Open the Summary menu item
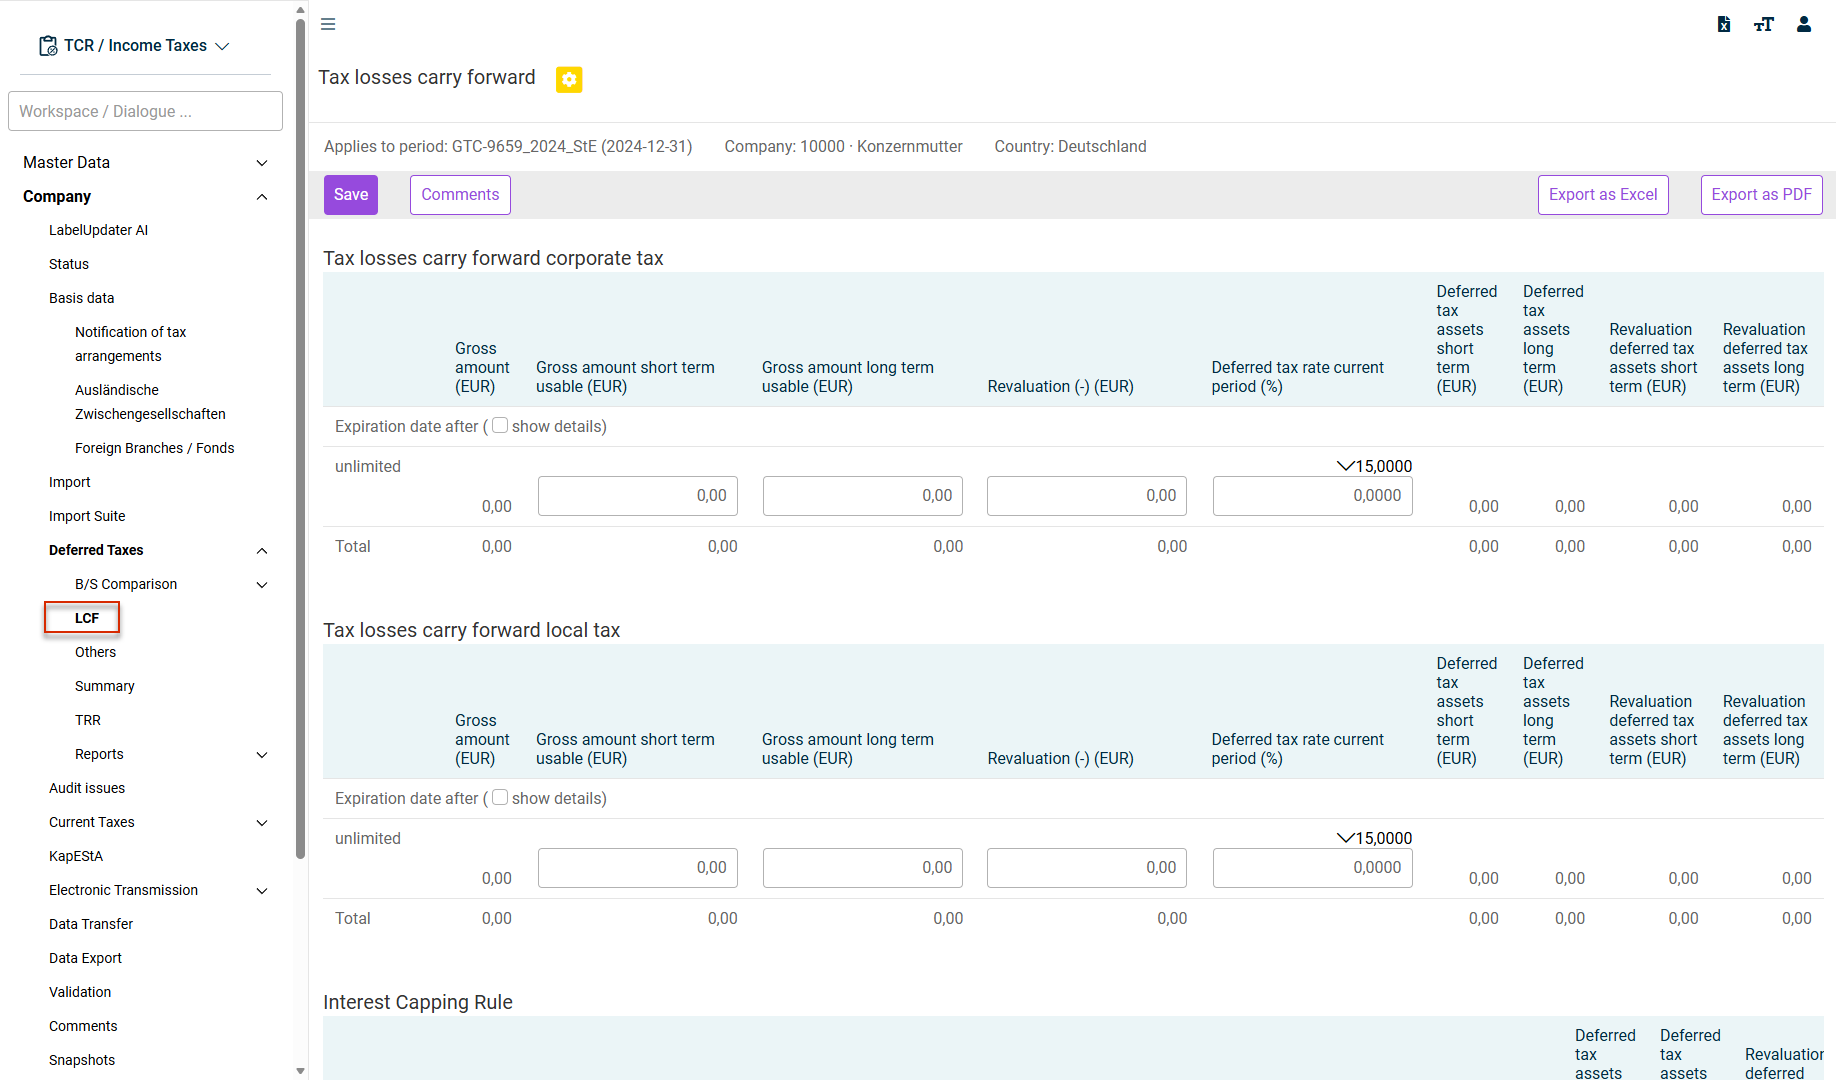This screenshot has width=1836, height=1080. pyautogui.click(x=104, y=686)
